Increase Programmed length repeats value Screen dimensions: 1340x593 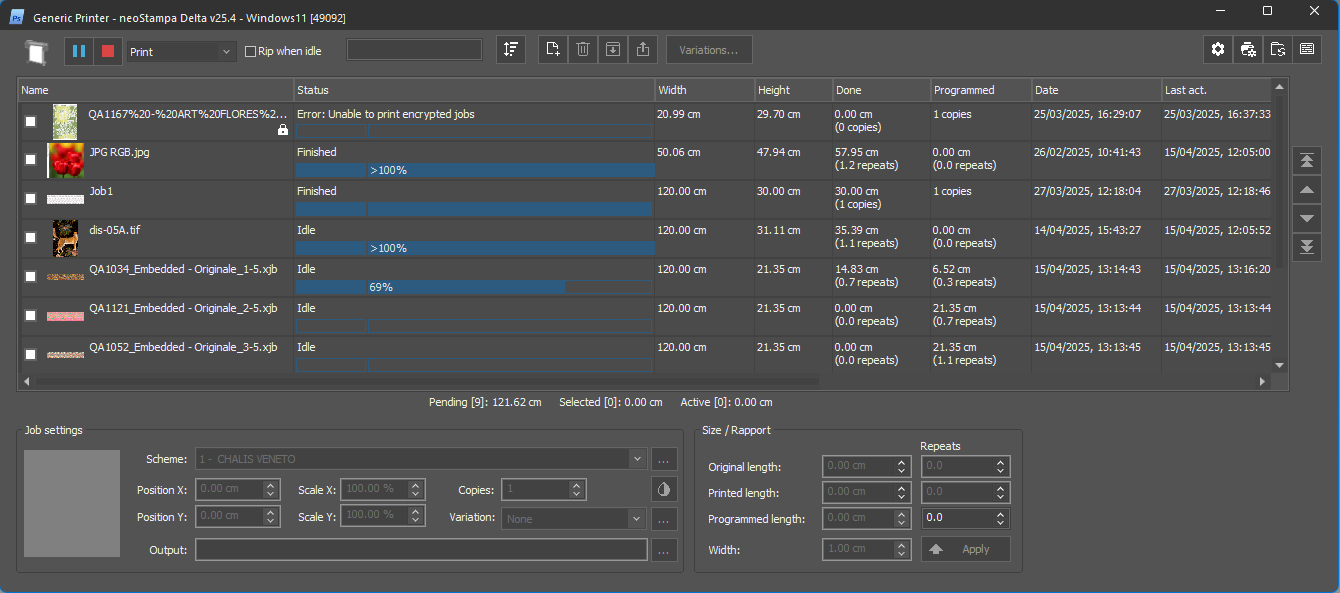[1000, 514]
